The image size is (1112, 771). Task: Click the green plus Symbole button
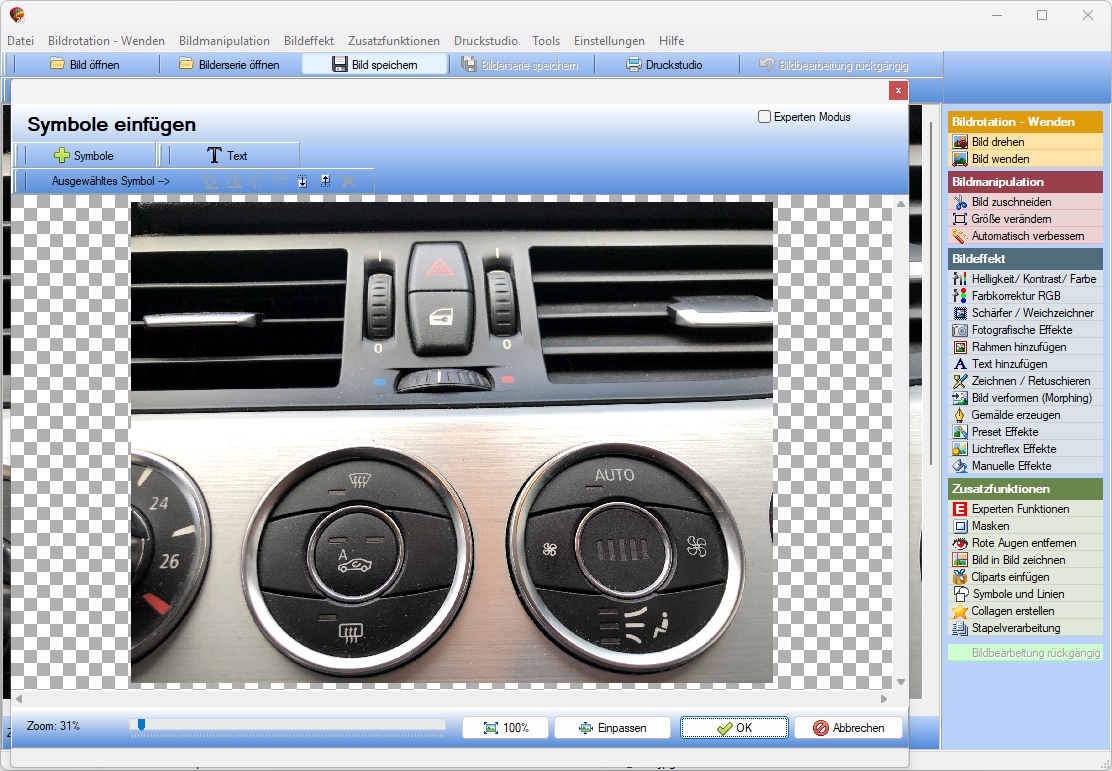84,155
